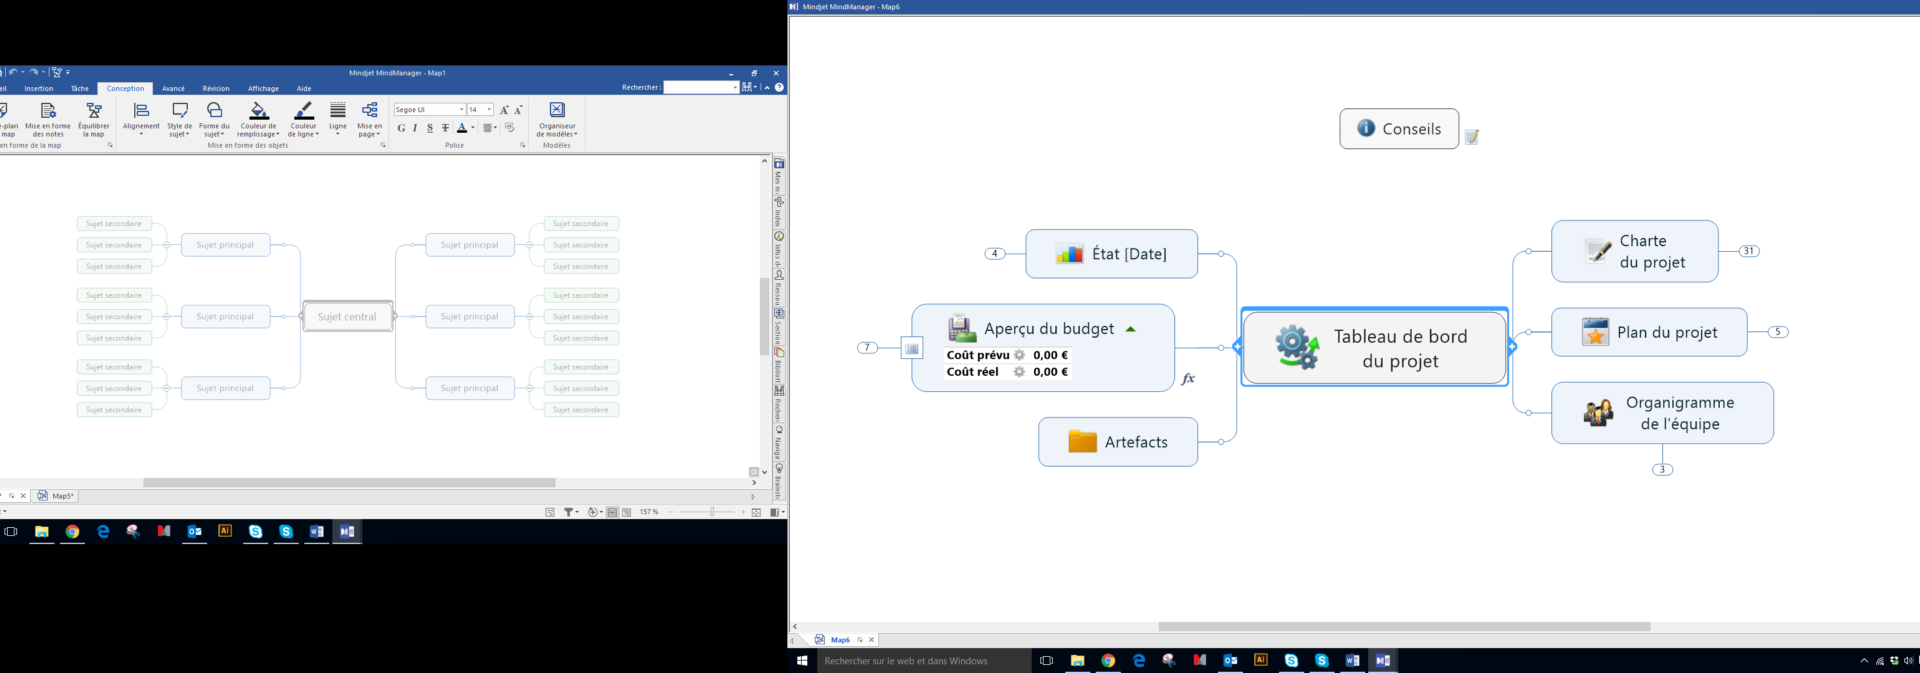Screen dimensions: 1920x673
Task: Click the Équilibrer la map icon
Action: pyautogui.click(x=94, y=112)
